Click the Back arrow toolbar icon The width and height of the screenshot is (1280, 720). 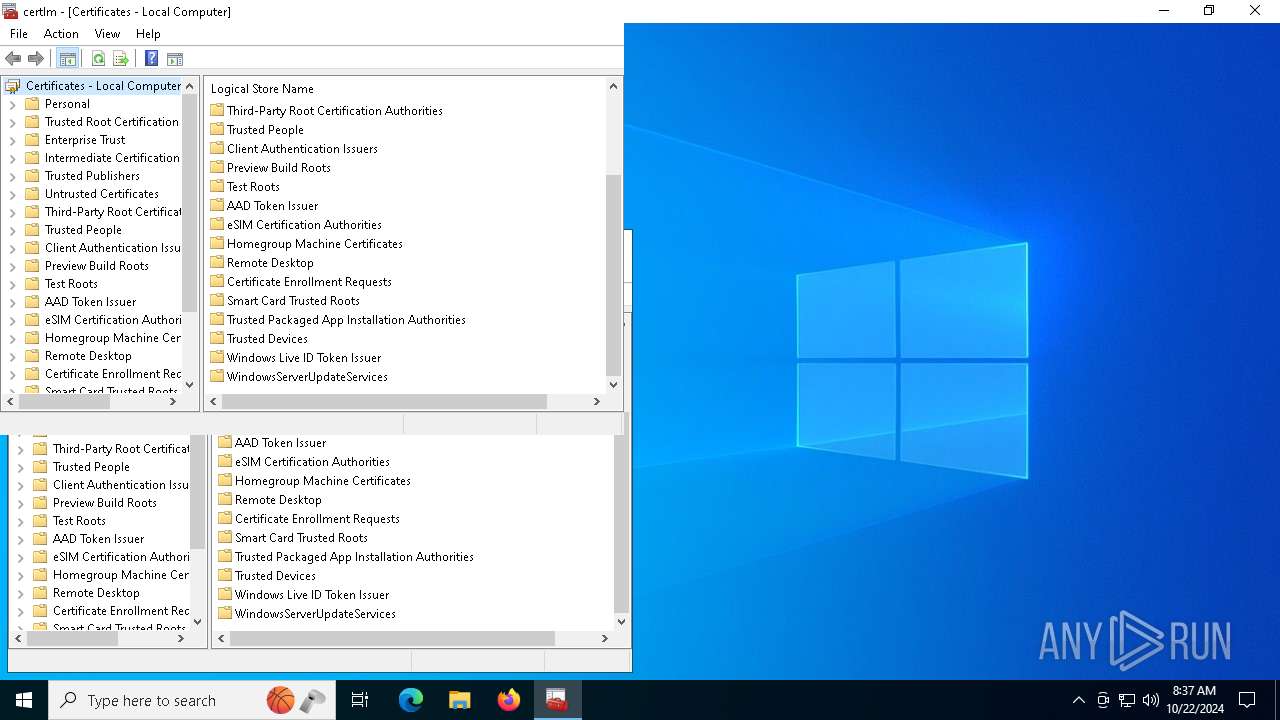pos(13,59)
